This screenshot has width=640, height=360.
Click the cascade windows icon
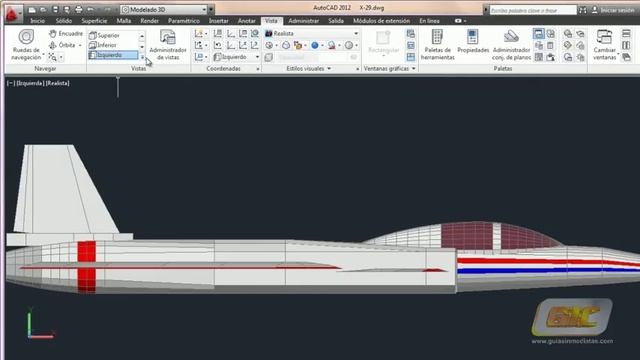pyautogui.click(x=626, y=57)
